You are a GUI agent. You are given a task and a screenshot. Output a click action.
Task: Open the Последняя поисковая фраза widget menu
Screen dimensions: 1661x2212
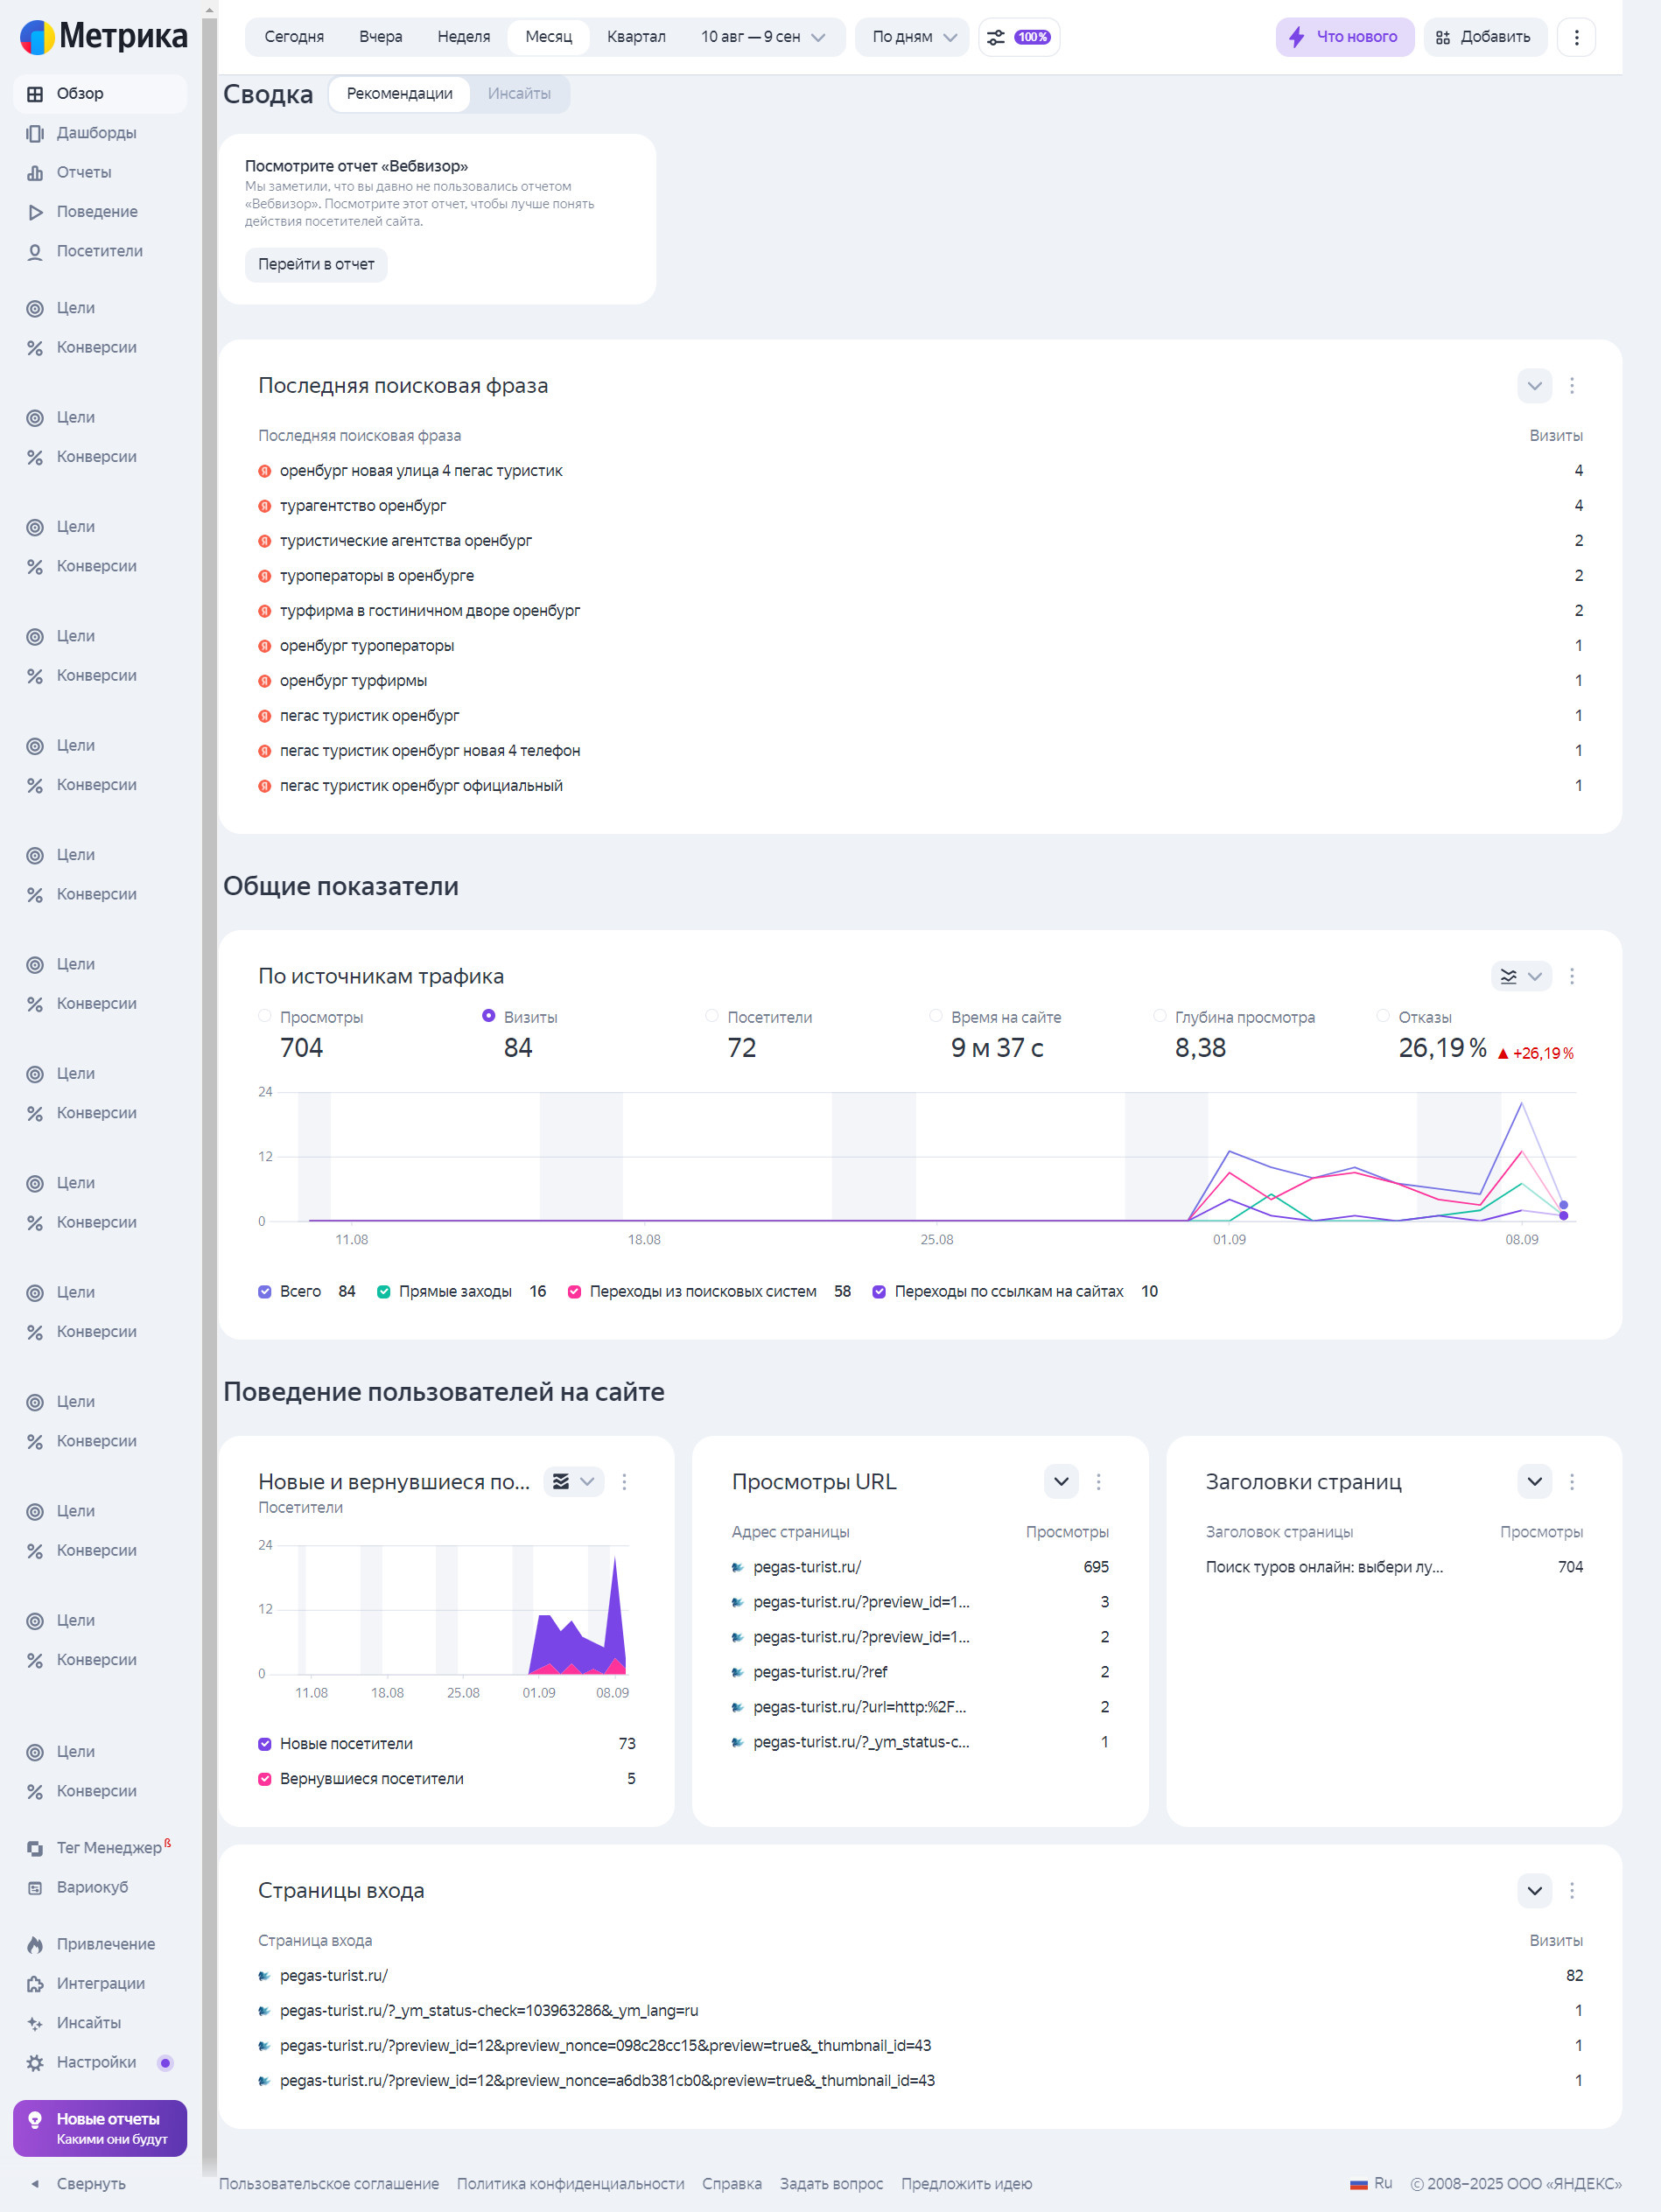tap(1571, 386)
